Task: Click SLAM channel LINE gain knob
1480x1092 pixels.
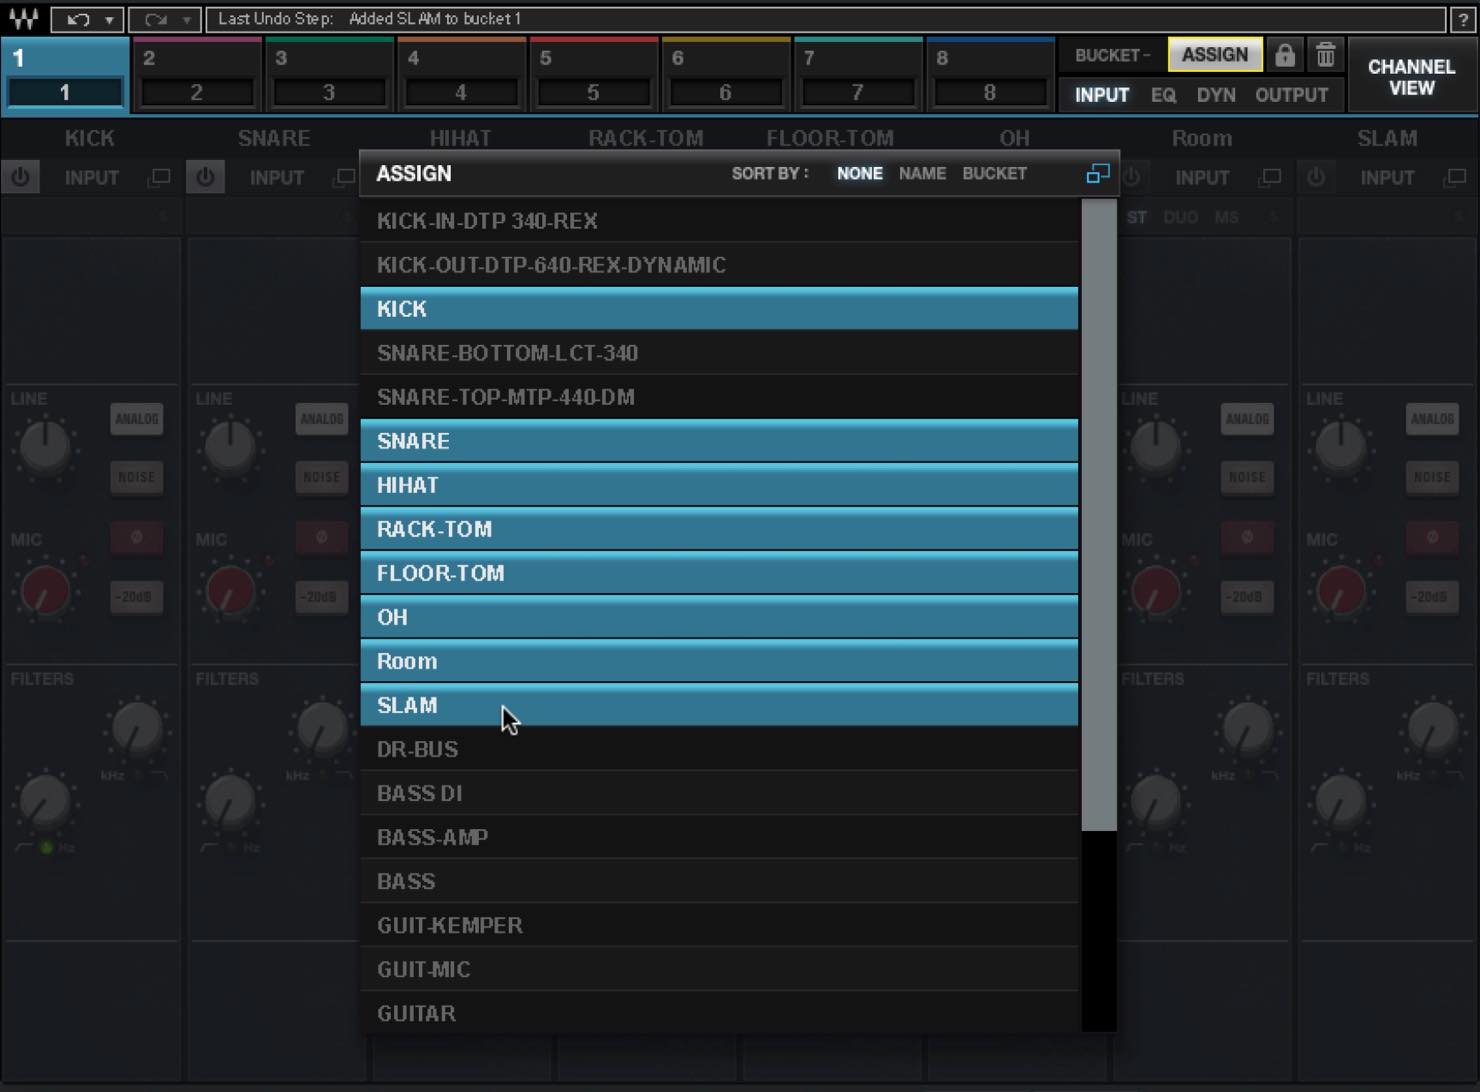Action: pyautogui.click(x=1340, y=446)
